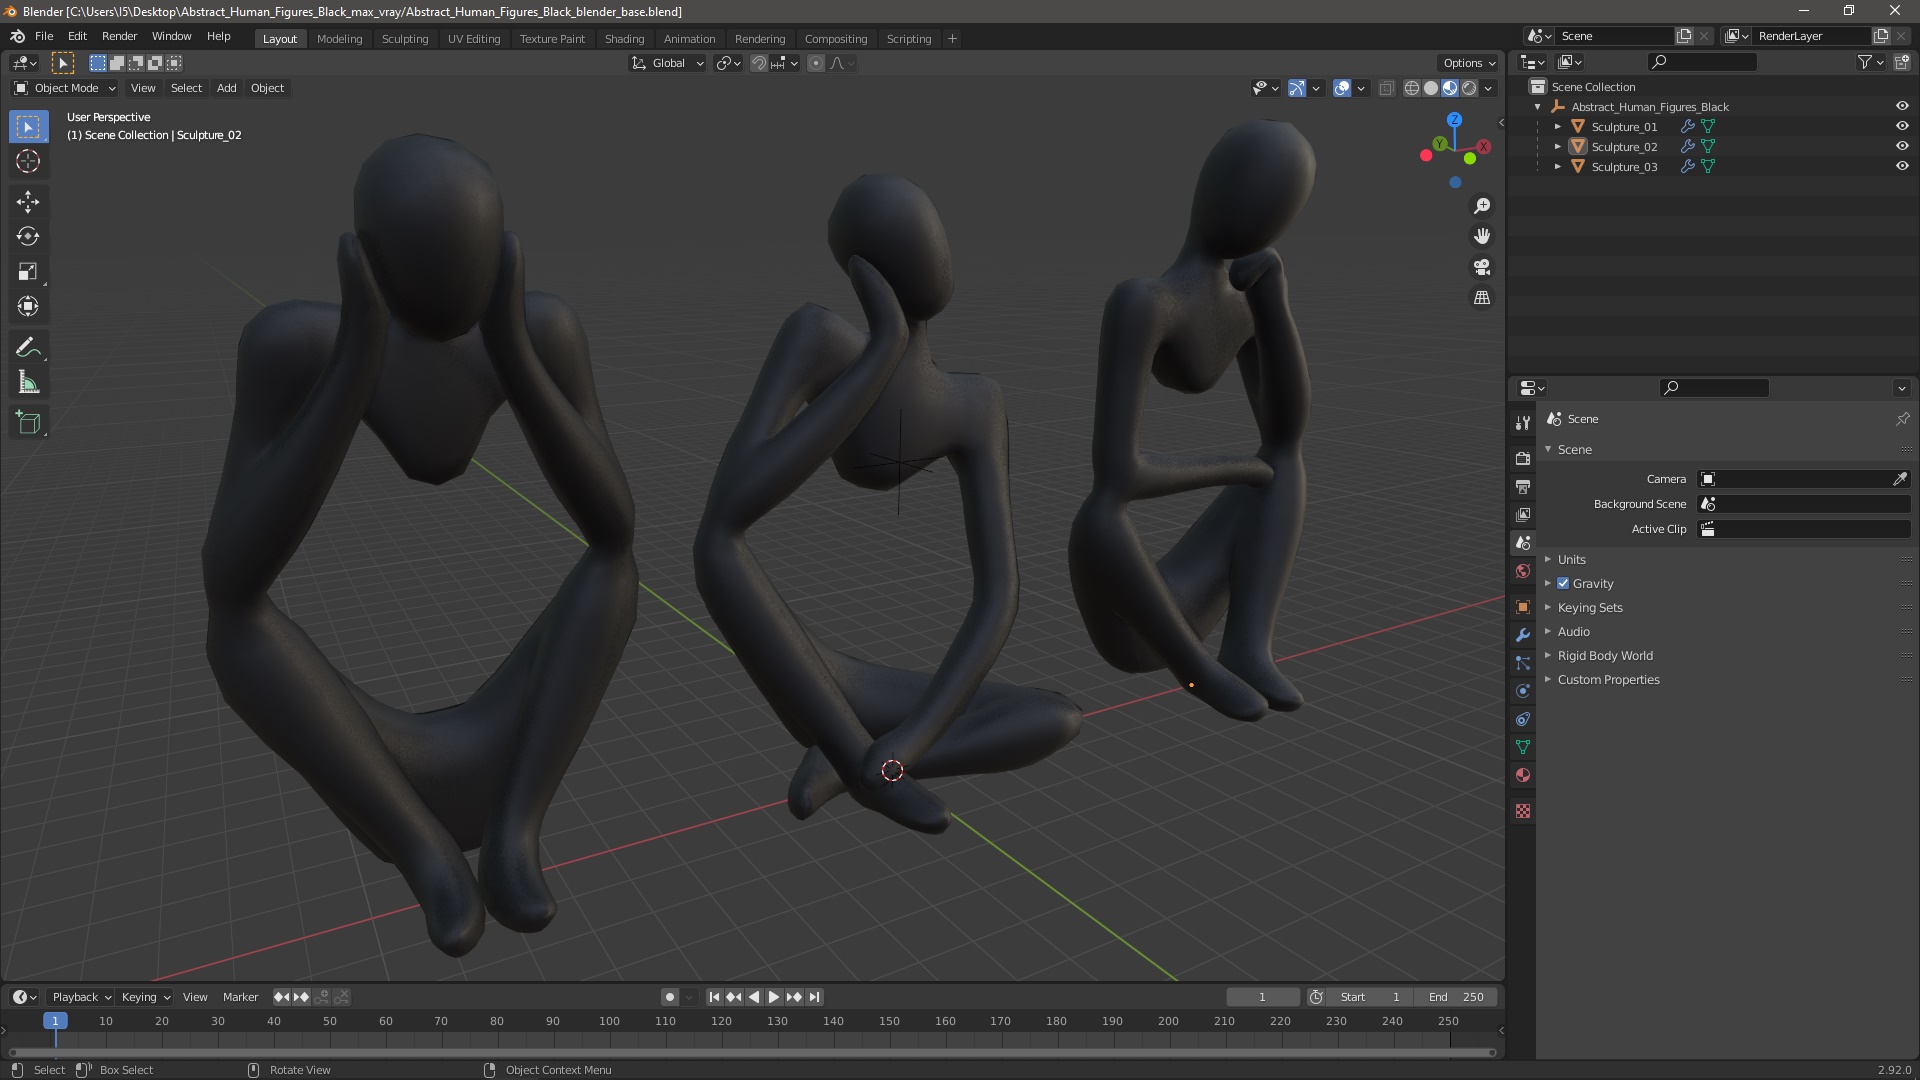Play the animation forward

(774, 997)
